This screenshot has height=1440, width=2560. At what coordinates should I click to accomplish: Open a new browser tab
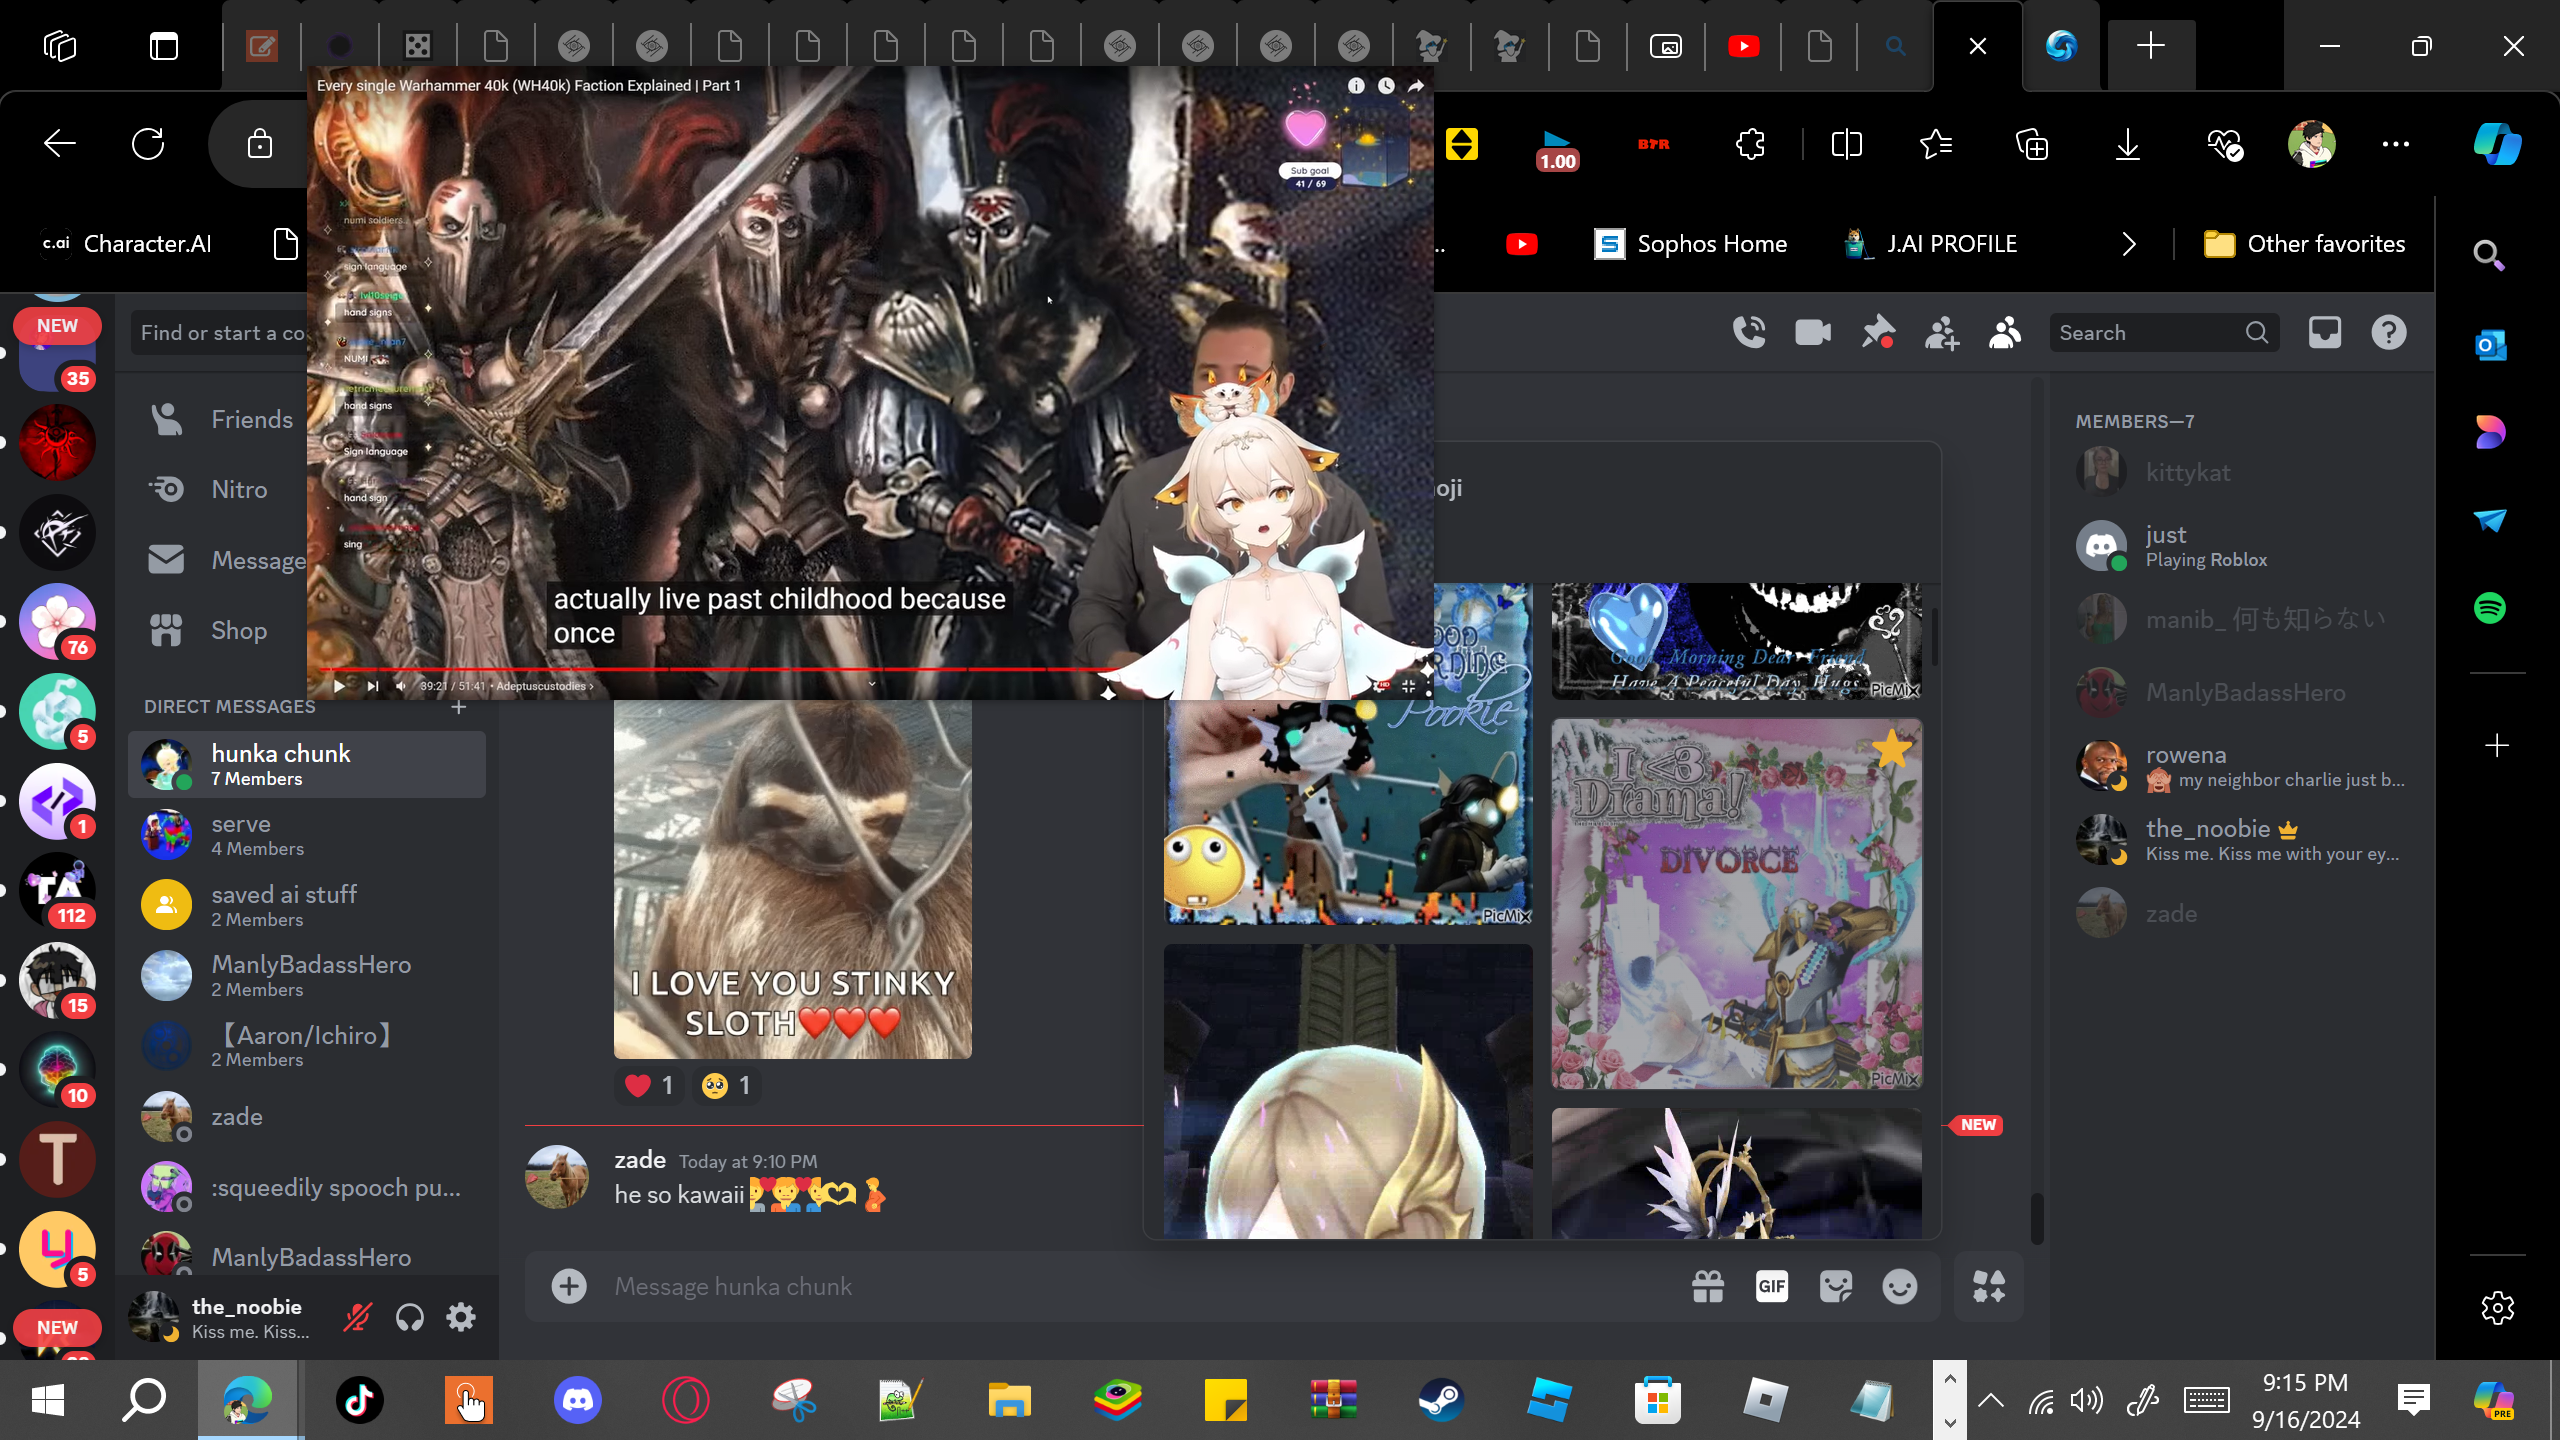(2151, 46)
